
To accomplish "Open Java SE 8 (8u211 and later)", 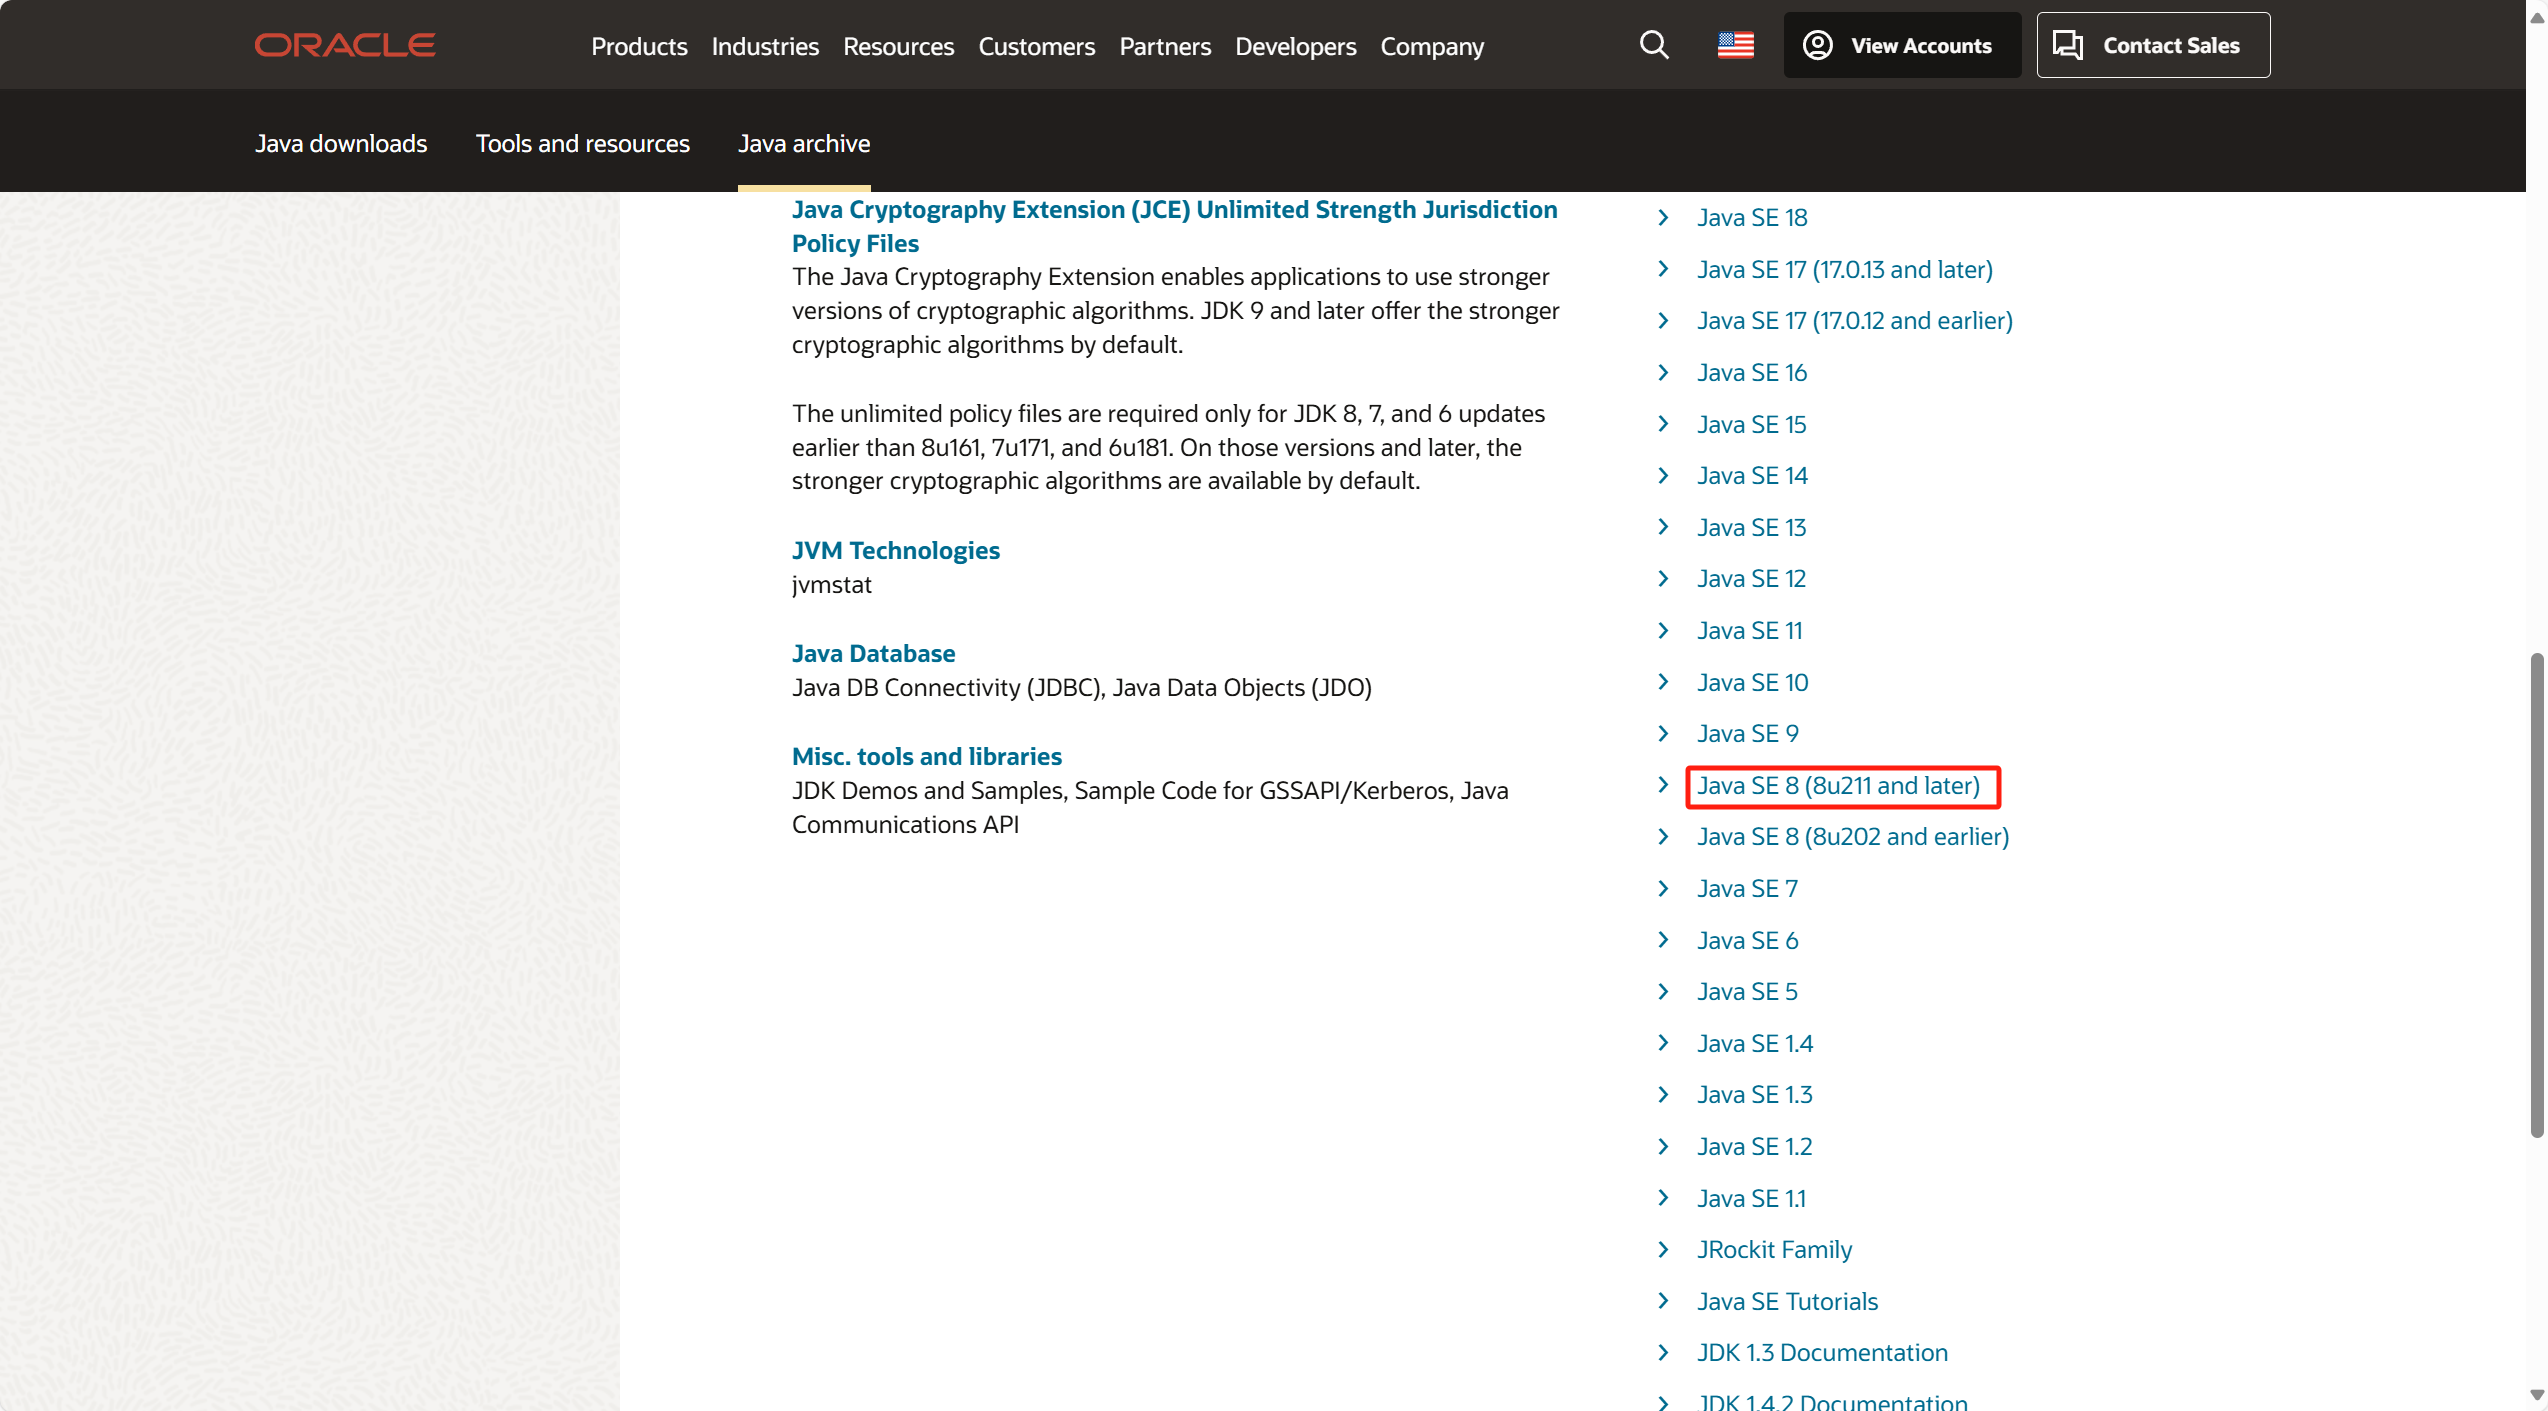I will (x=1837, y=785).
